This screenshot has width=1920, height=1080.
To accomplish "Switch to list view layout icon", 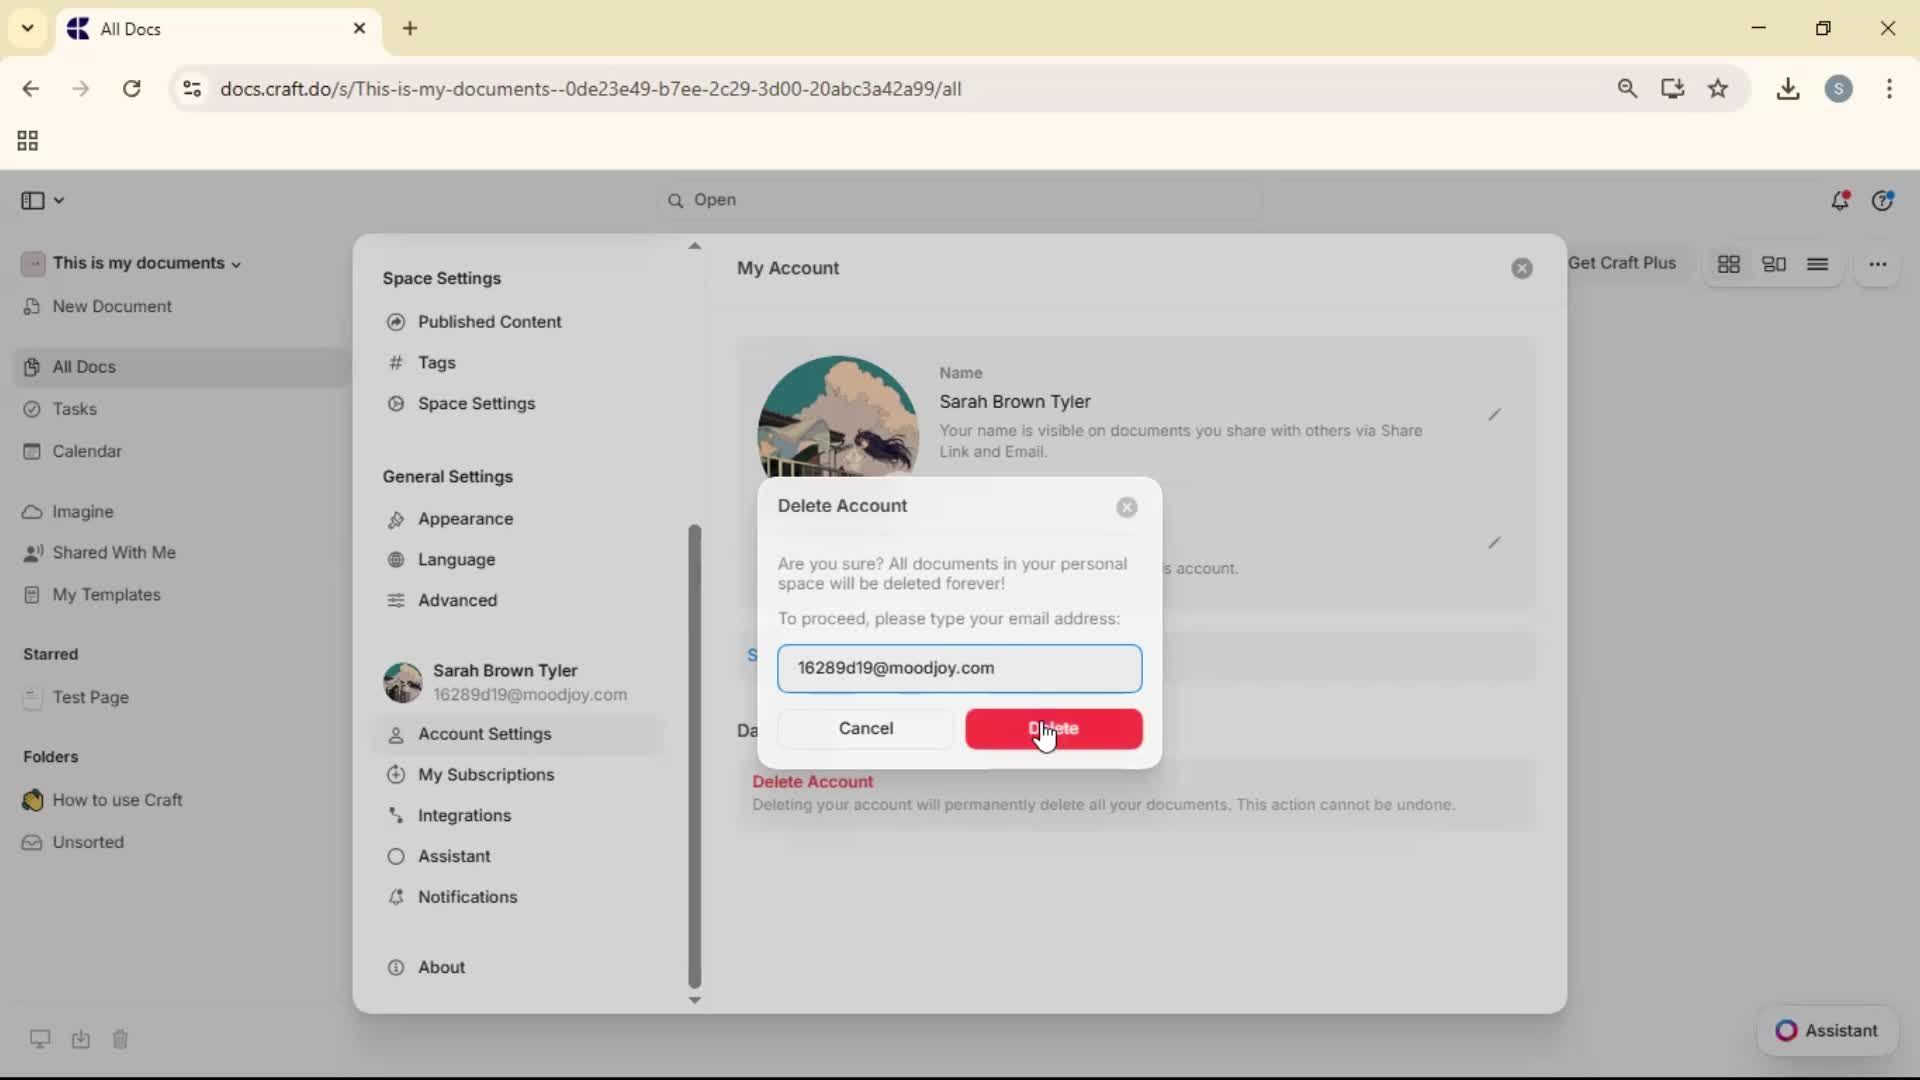I will tap(1817, 264).
